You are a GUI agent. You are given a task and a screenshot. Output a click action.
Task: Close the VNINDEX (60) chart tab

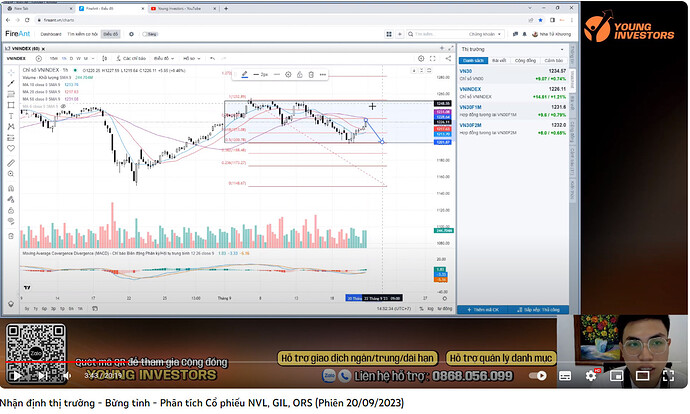[x=44, y=48]
